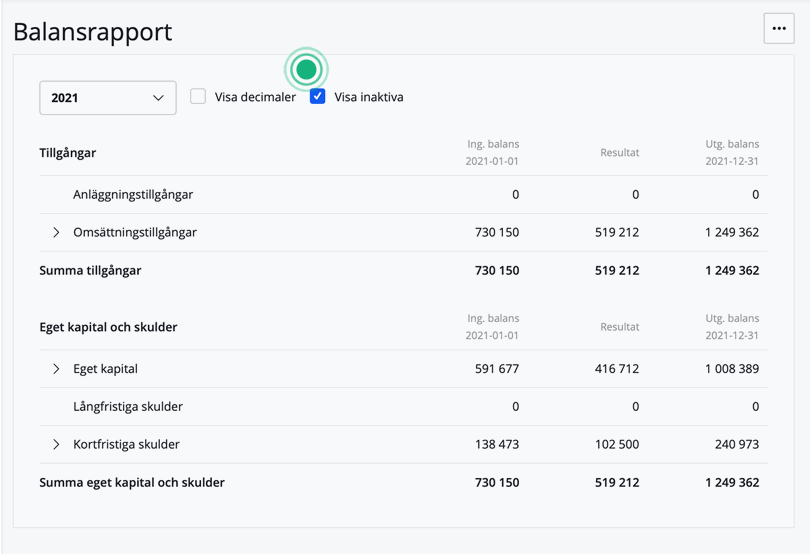This screenshot has width=810, height=554.
Task: Click the Omsättningstillgångar label text
Action: coord(135,232)
